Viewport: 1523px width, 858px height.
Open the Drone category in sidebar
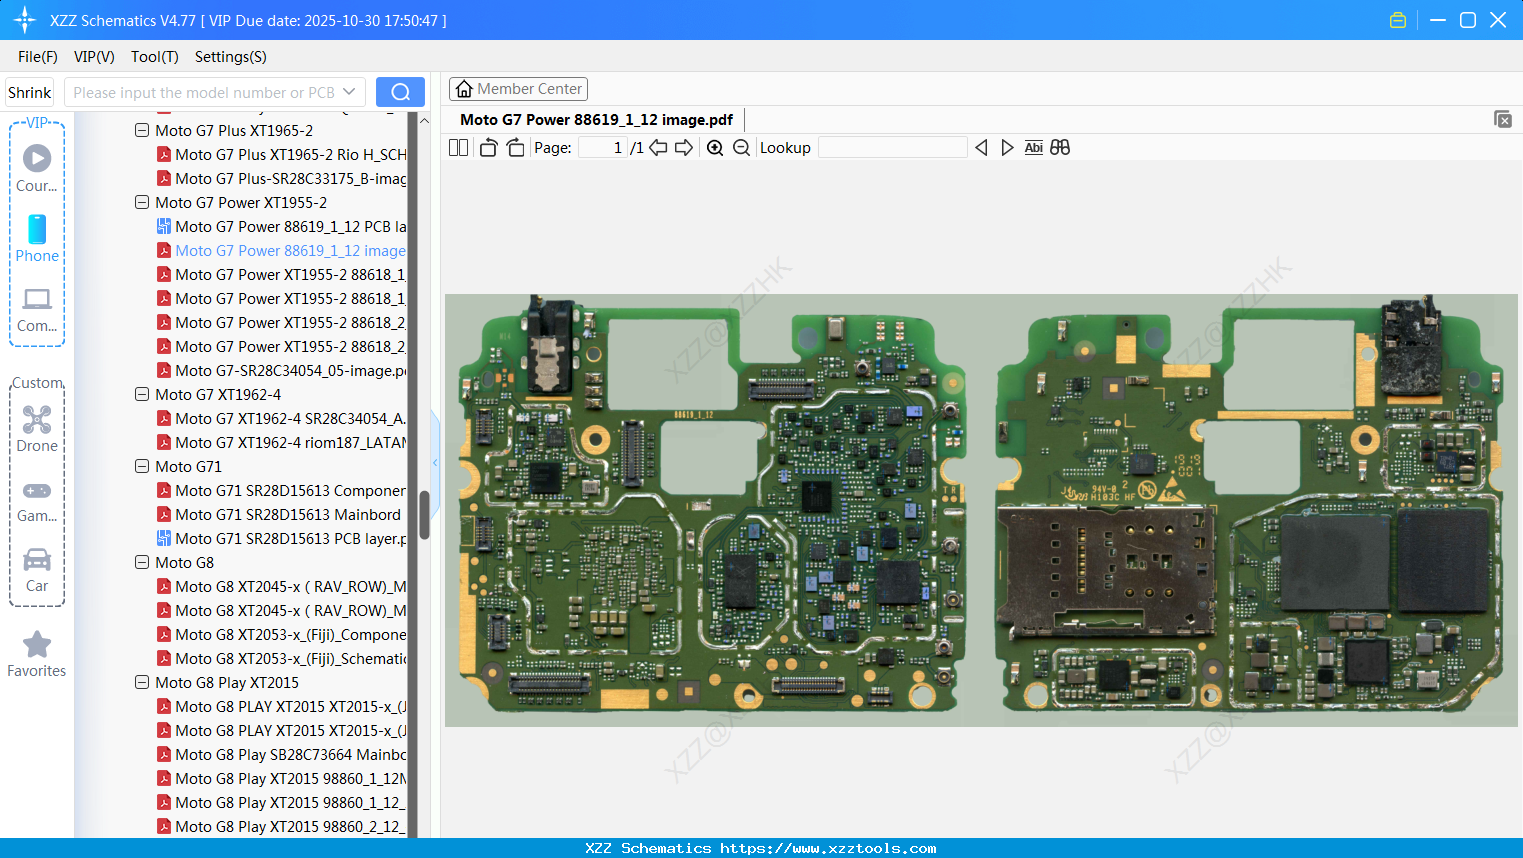click(x=37, y=429)
